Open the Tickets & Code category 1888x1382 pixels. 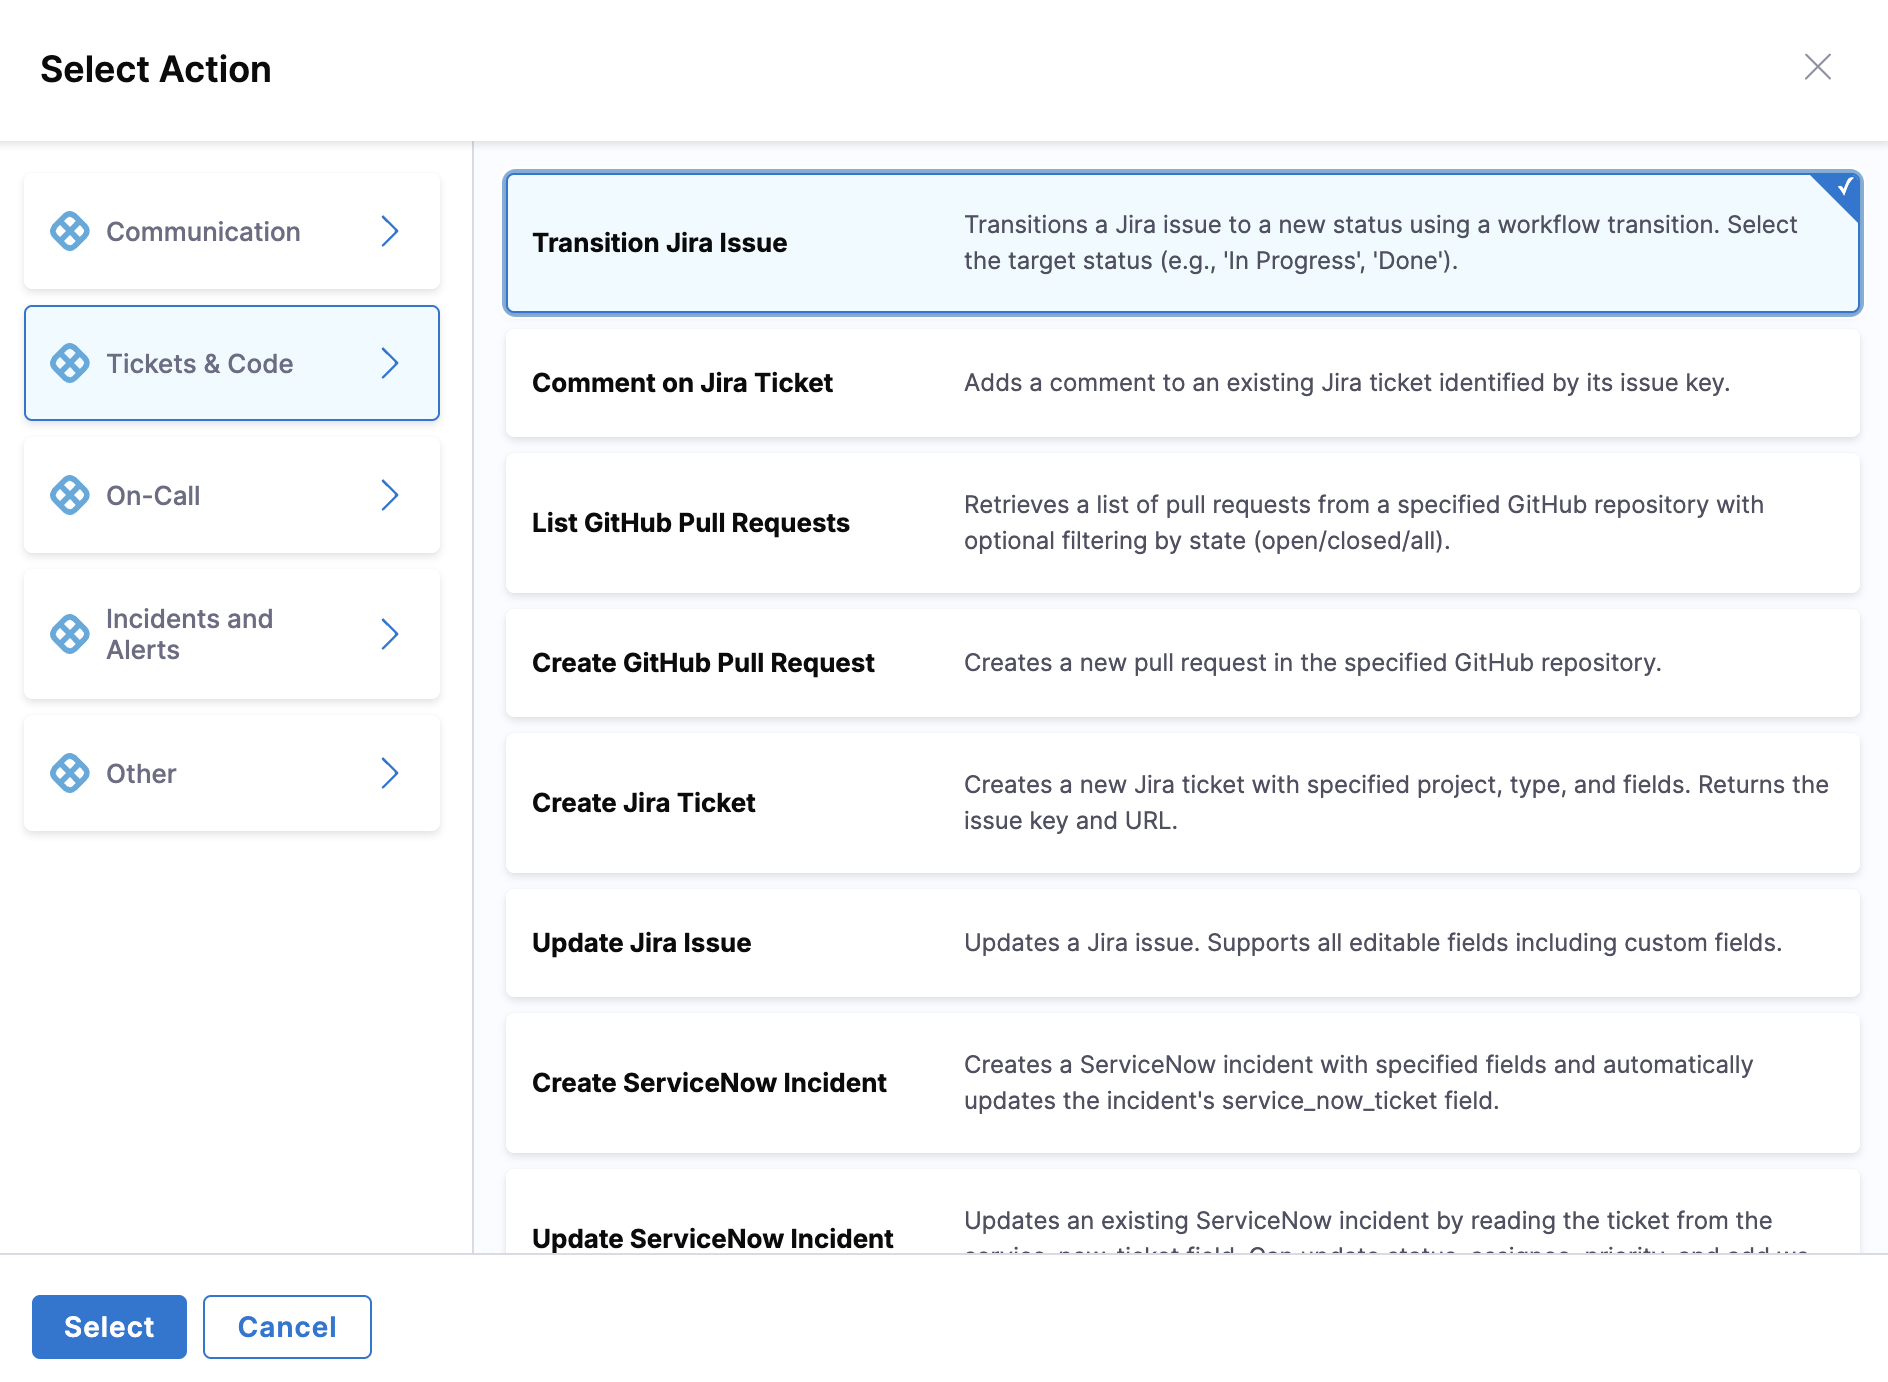click(232, 363)
